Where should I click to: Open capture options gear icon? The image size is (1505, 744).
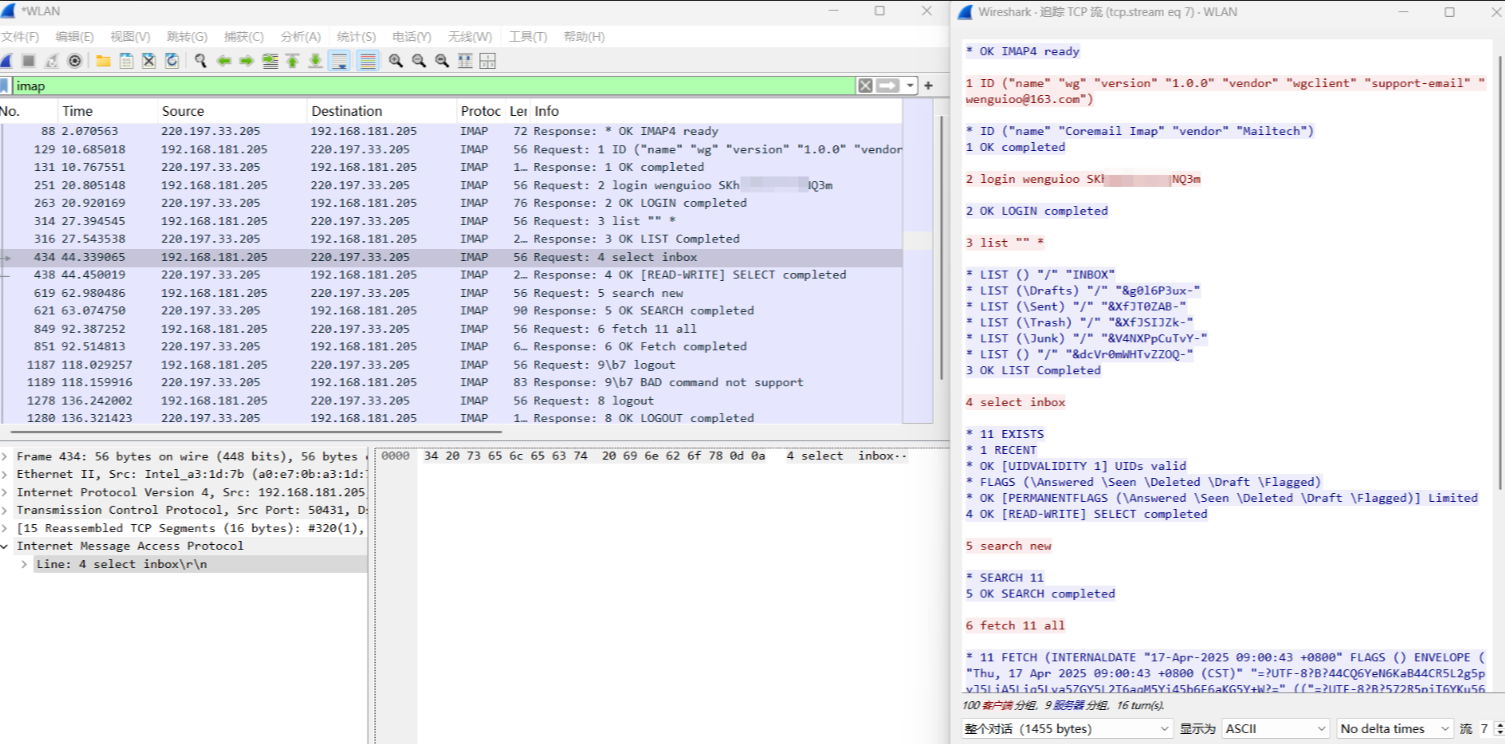(x=74, y=61)
